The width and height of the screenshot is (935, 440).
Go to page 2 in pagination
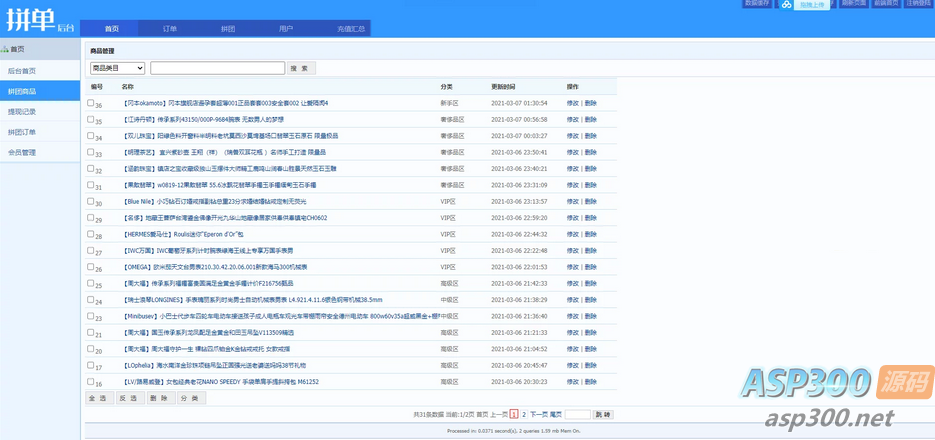pyautogui.click(x=523, y=414)
